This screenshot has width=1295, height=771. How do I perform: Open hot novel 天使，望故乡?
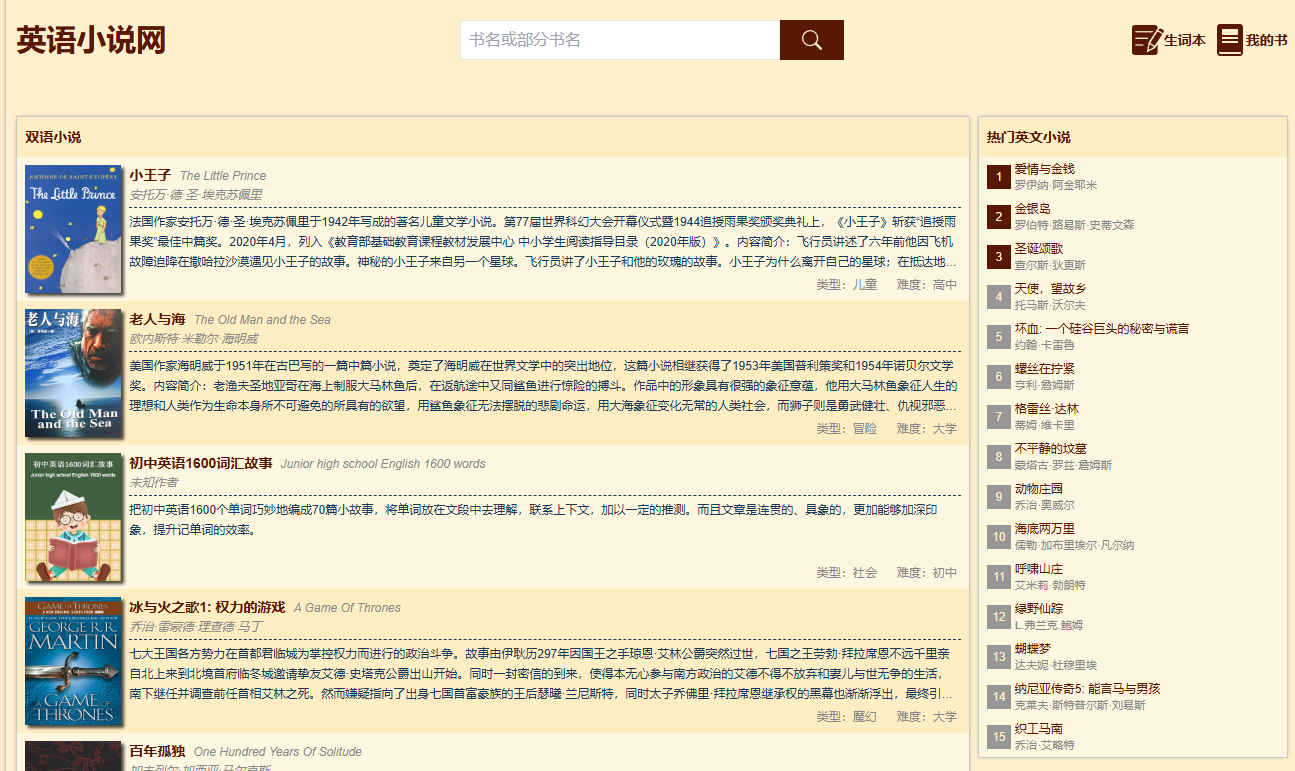[1051, 289]
